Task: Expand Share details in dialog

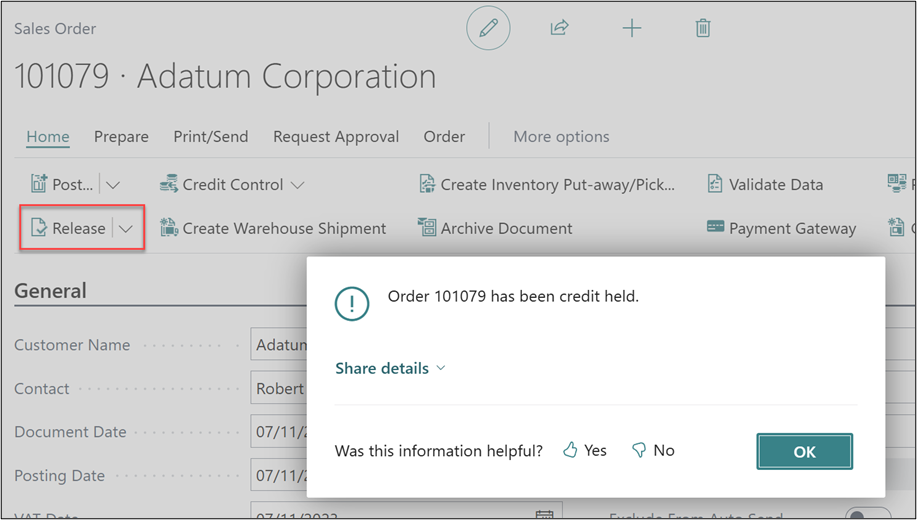Action: click(390, 368)
